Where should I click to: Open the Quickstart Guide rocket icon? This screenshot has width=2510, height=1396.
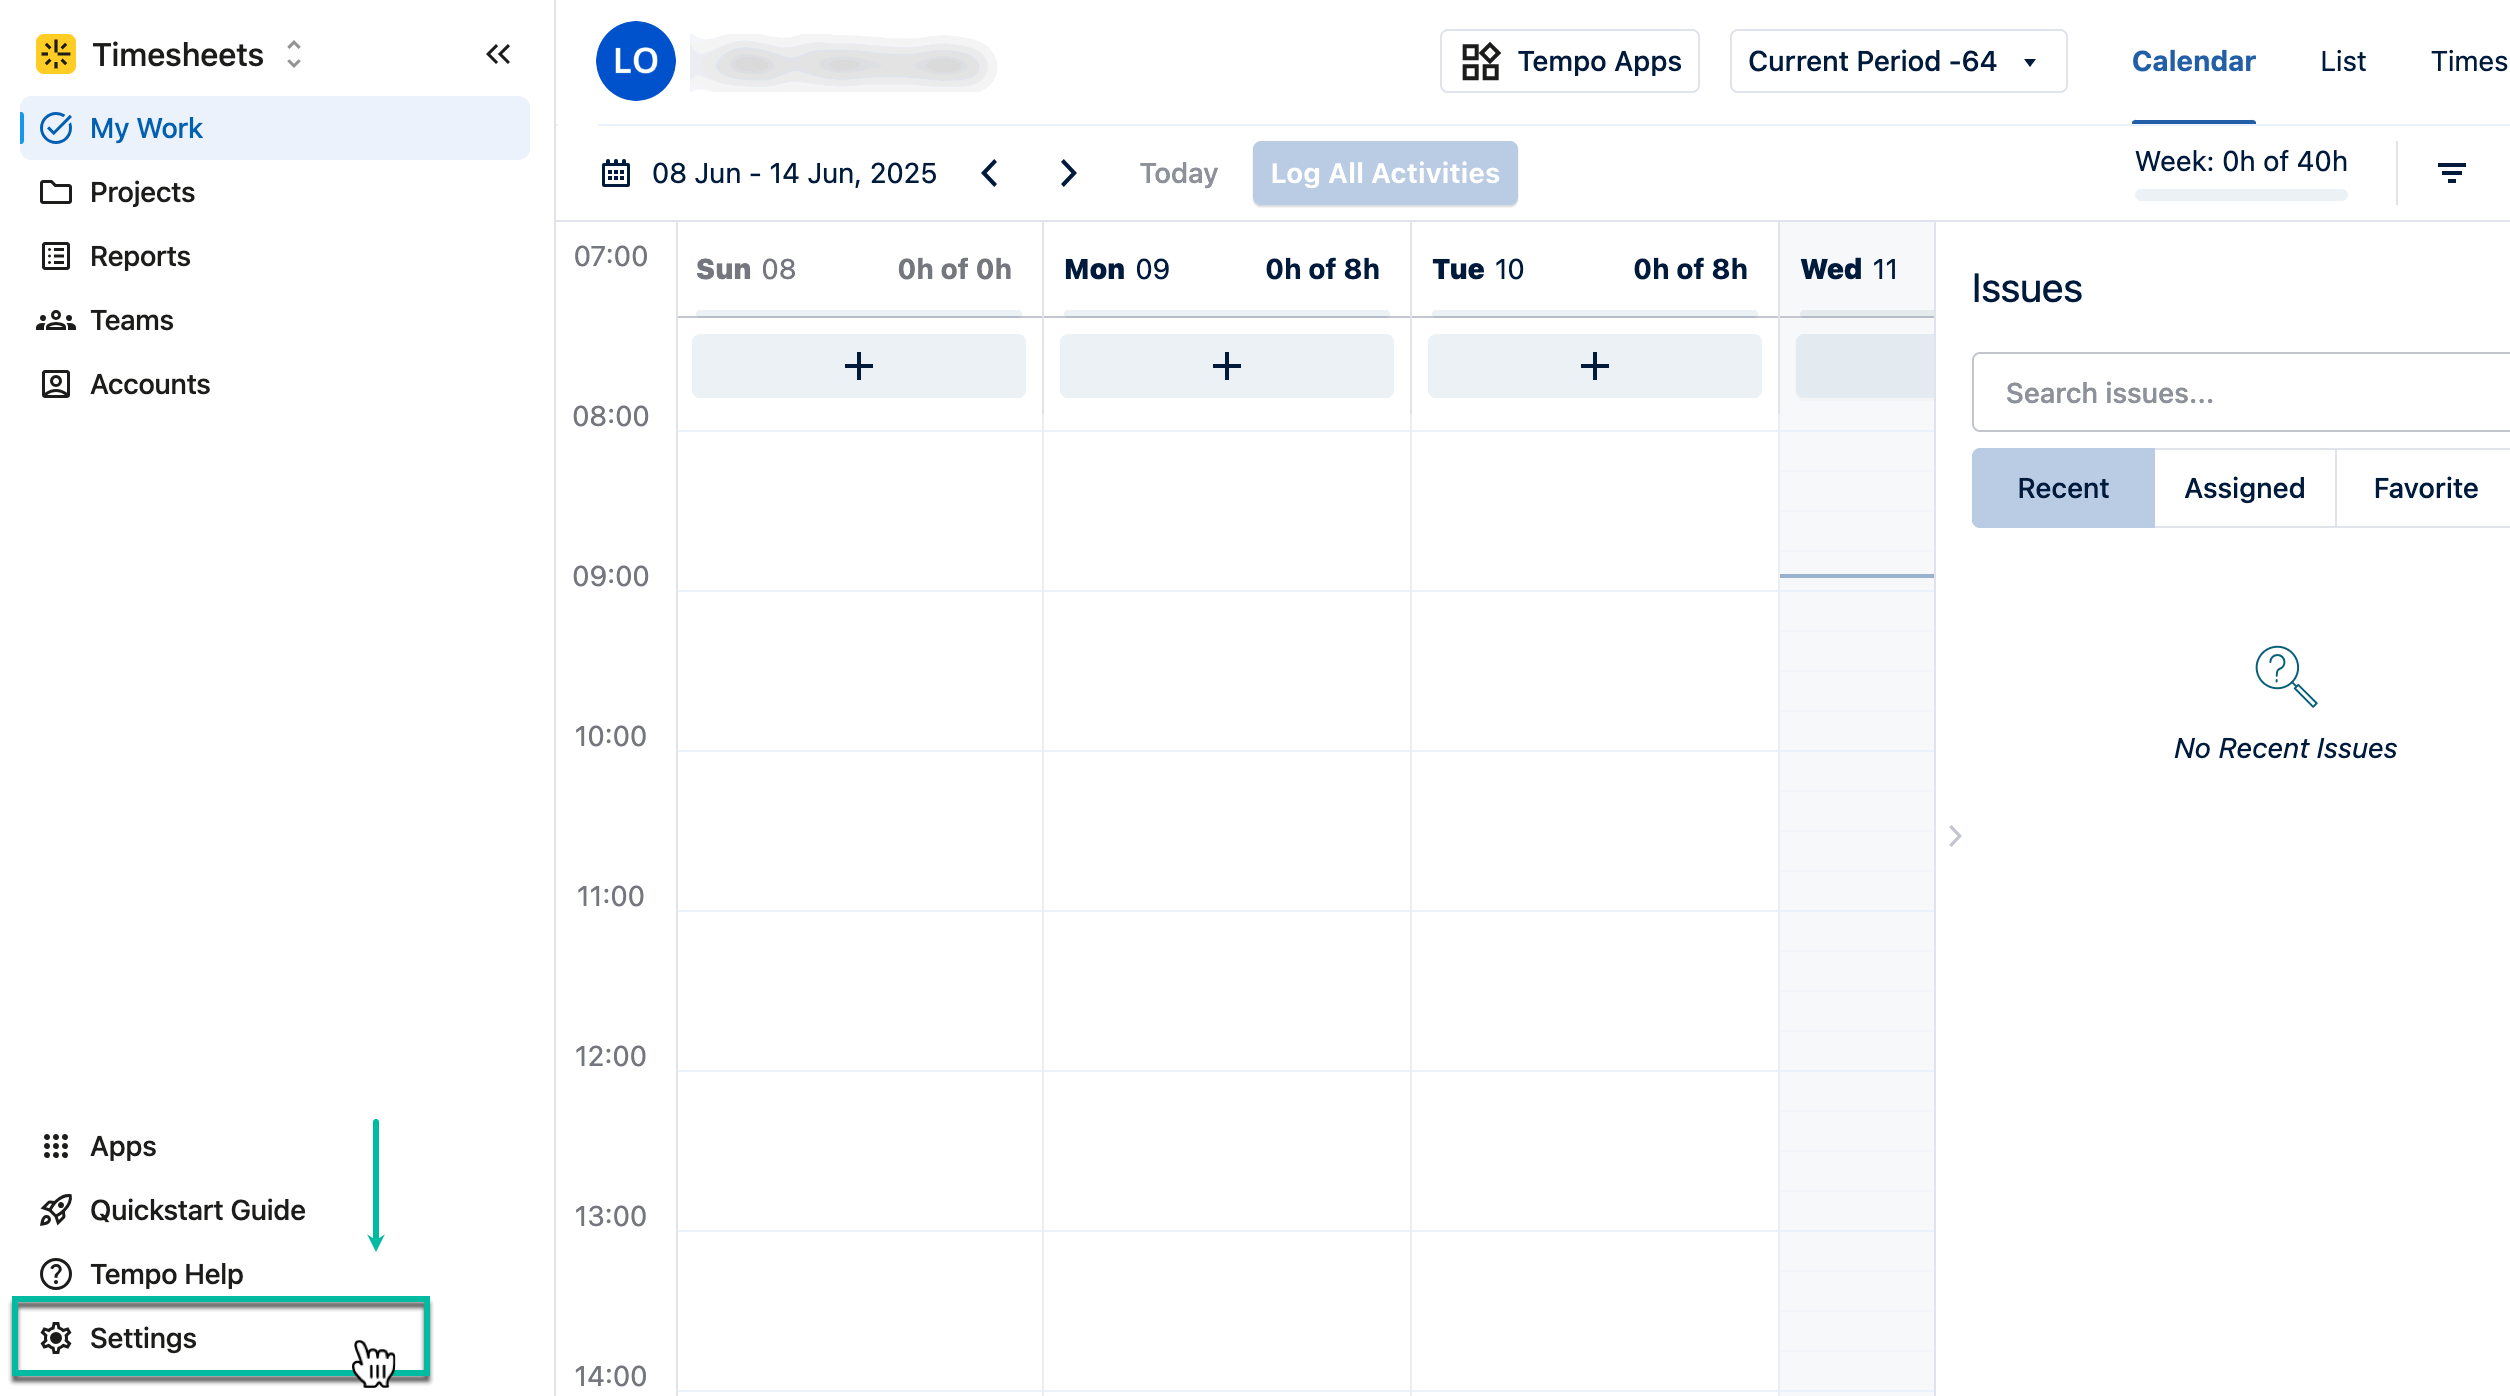click(57, 1209)
